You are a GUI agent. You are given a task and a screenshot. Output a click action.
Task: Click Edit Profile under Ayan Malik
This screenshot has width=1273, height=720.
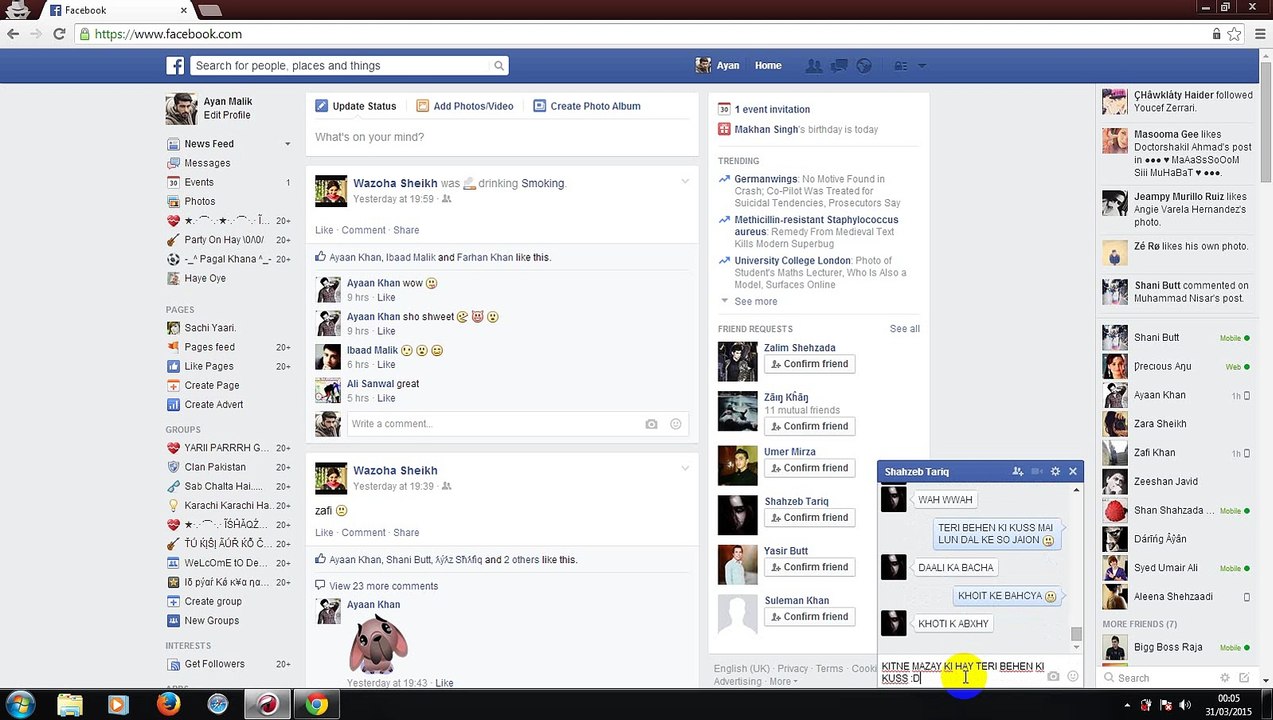(x=227, y=115)
